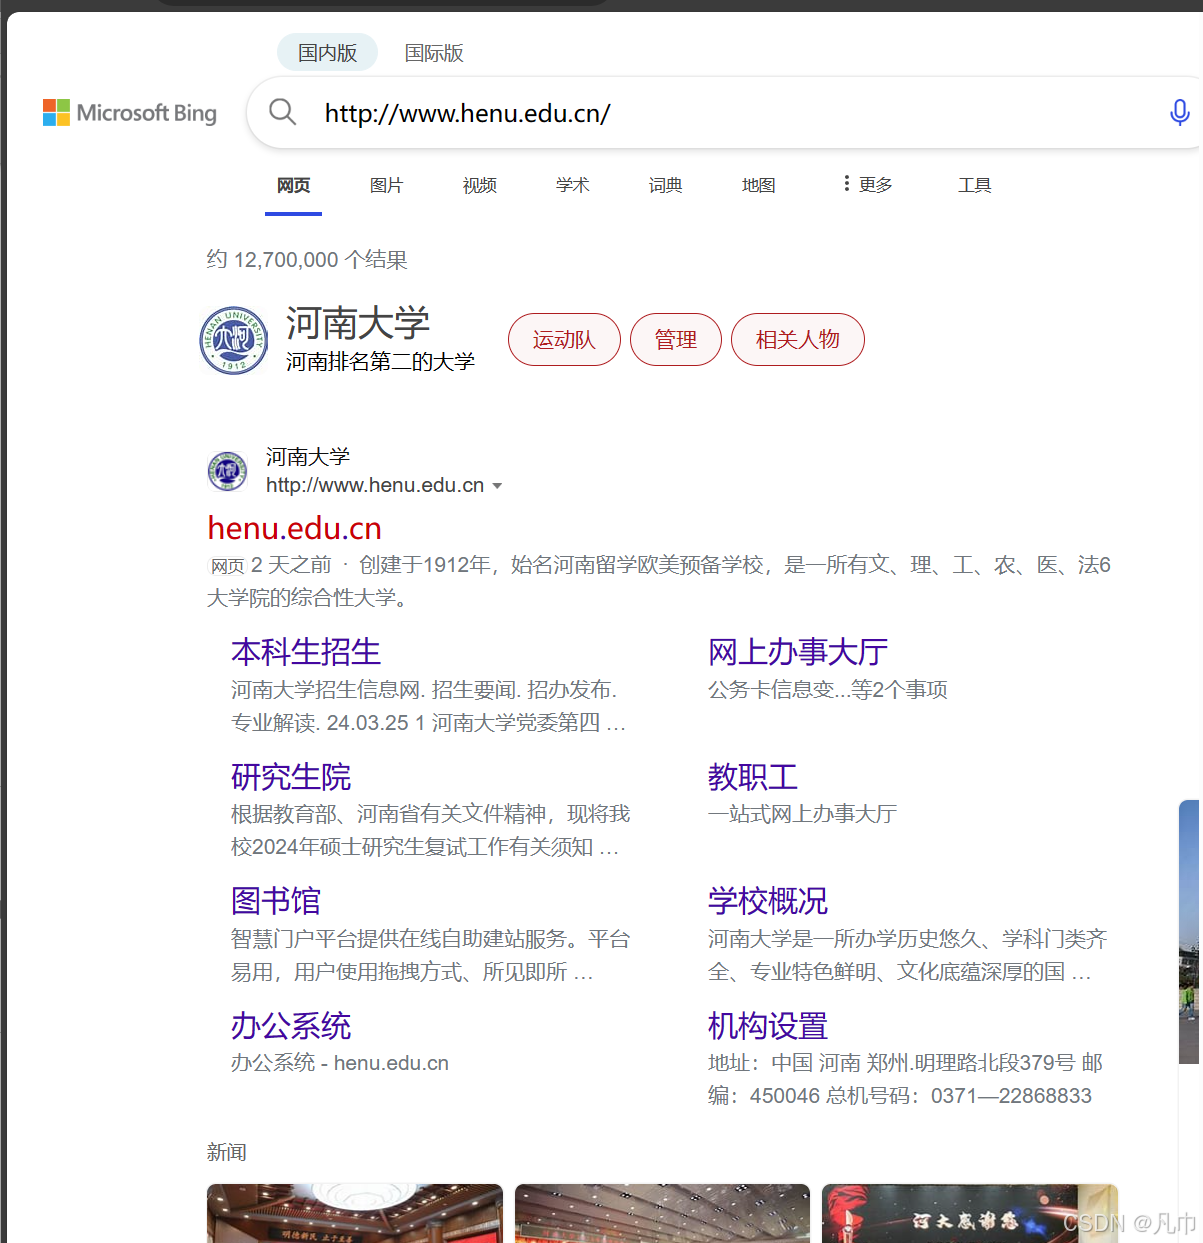Open the 研究生院 sitelink
This screenshot has height=1243, width=1203.
pos(291,777)
